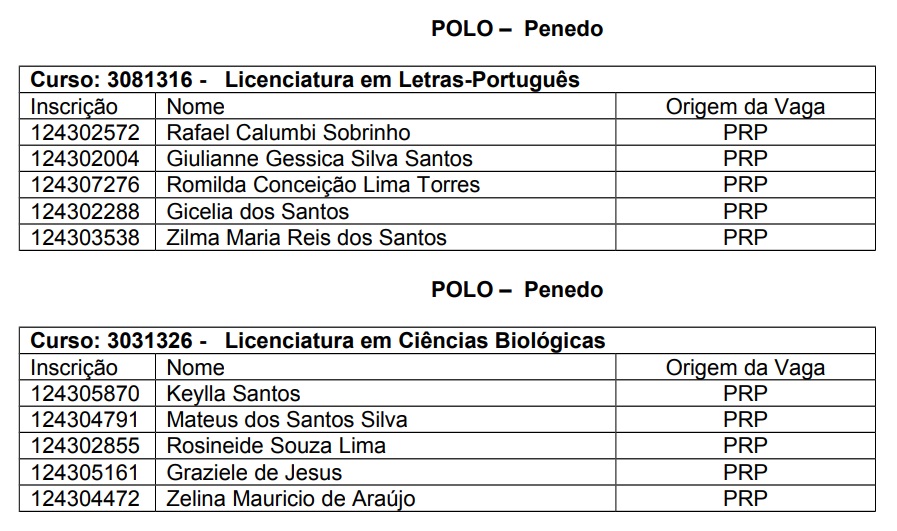Click inscription number 124307276

tap(85, 185)
